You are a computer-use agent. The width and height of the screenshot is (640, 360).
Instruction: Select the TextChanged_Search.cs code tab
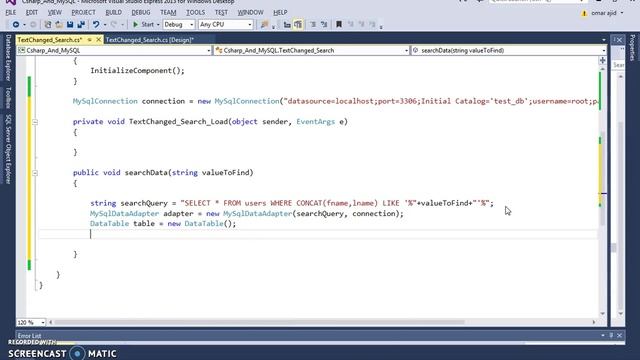50,40
